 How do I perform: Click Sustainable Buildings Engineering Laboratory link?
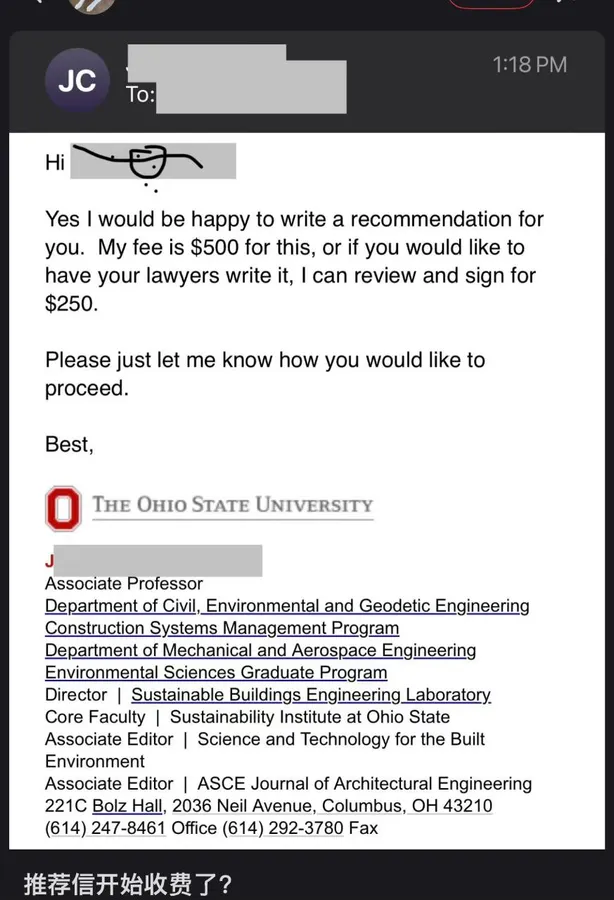click(311, 695)
